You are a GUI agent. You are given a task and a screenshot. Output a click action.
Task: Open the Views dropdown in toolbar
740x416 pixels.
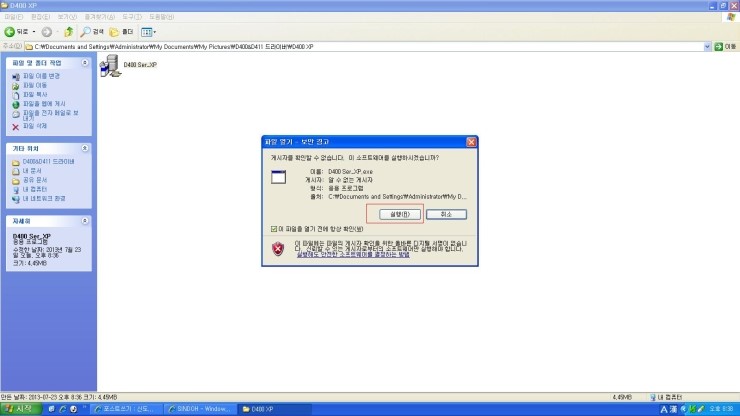click(148, 32)
